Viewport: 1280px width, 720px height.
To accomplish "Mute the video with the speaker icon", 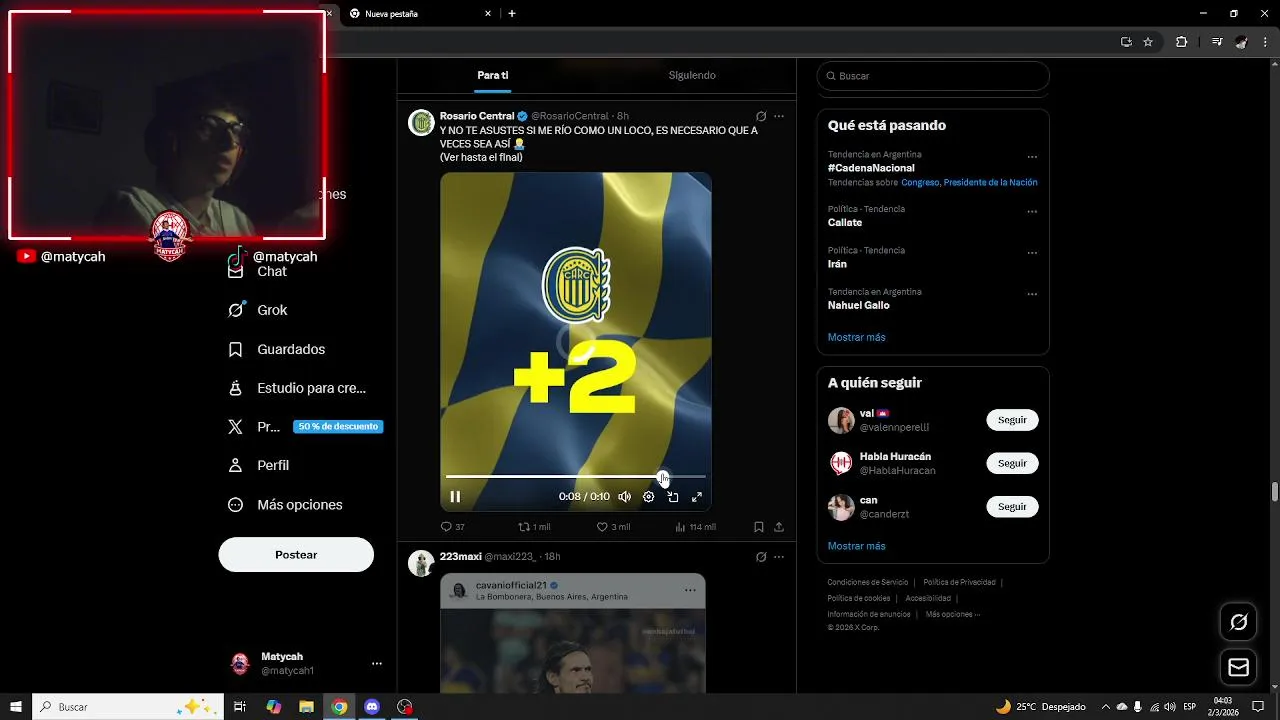I will click(x=624, y=497).
